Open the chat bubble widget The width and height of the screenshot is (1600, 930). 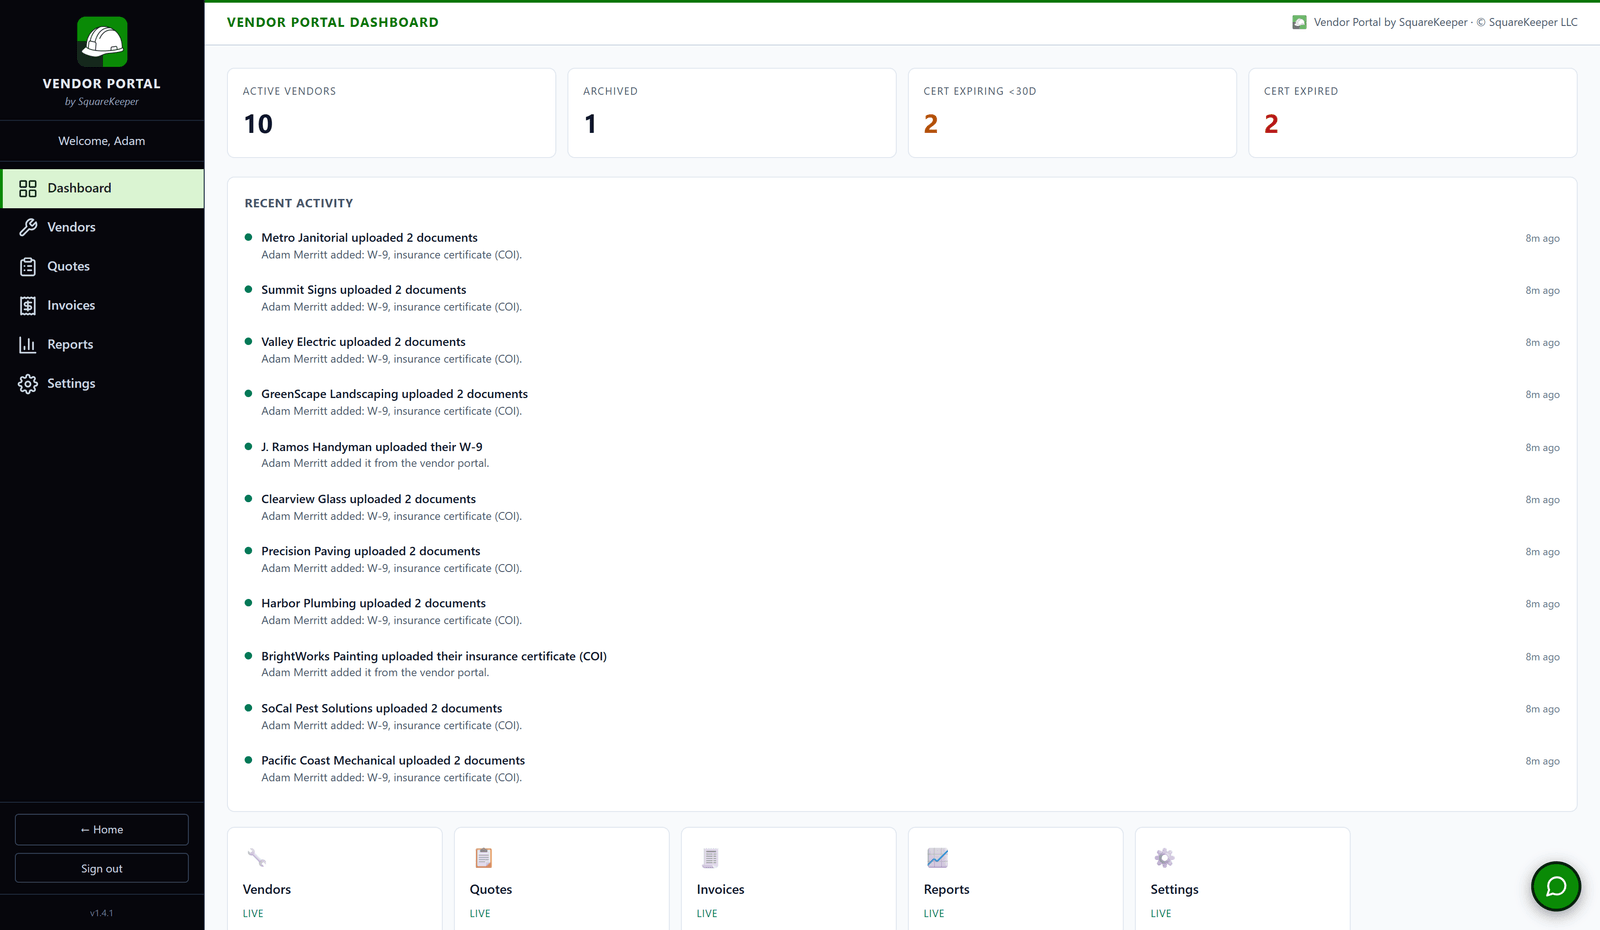(1556, 886)
